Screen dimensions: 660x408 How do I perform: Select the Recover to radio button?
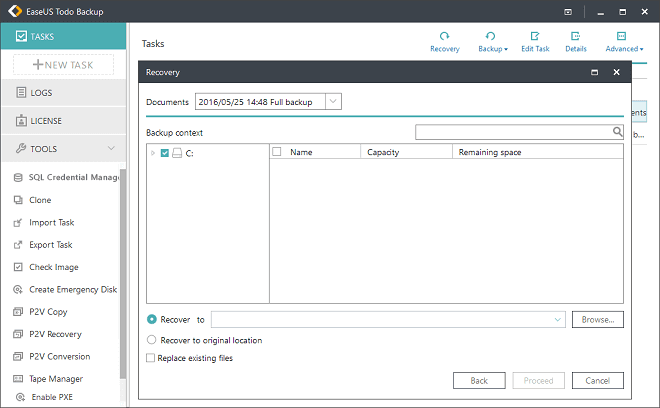click(152, 319)
